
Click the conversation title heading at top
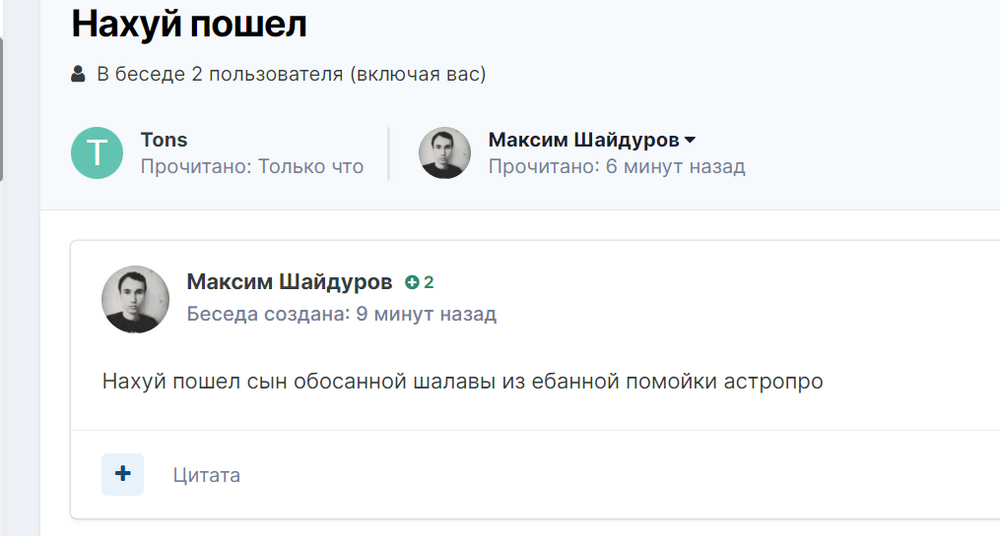point(189,24)
